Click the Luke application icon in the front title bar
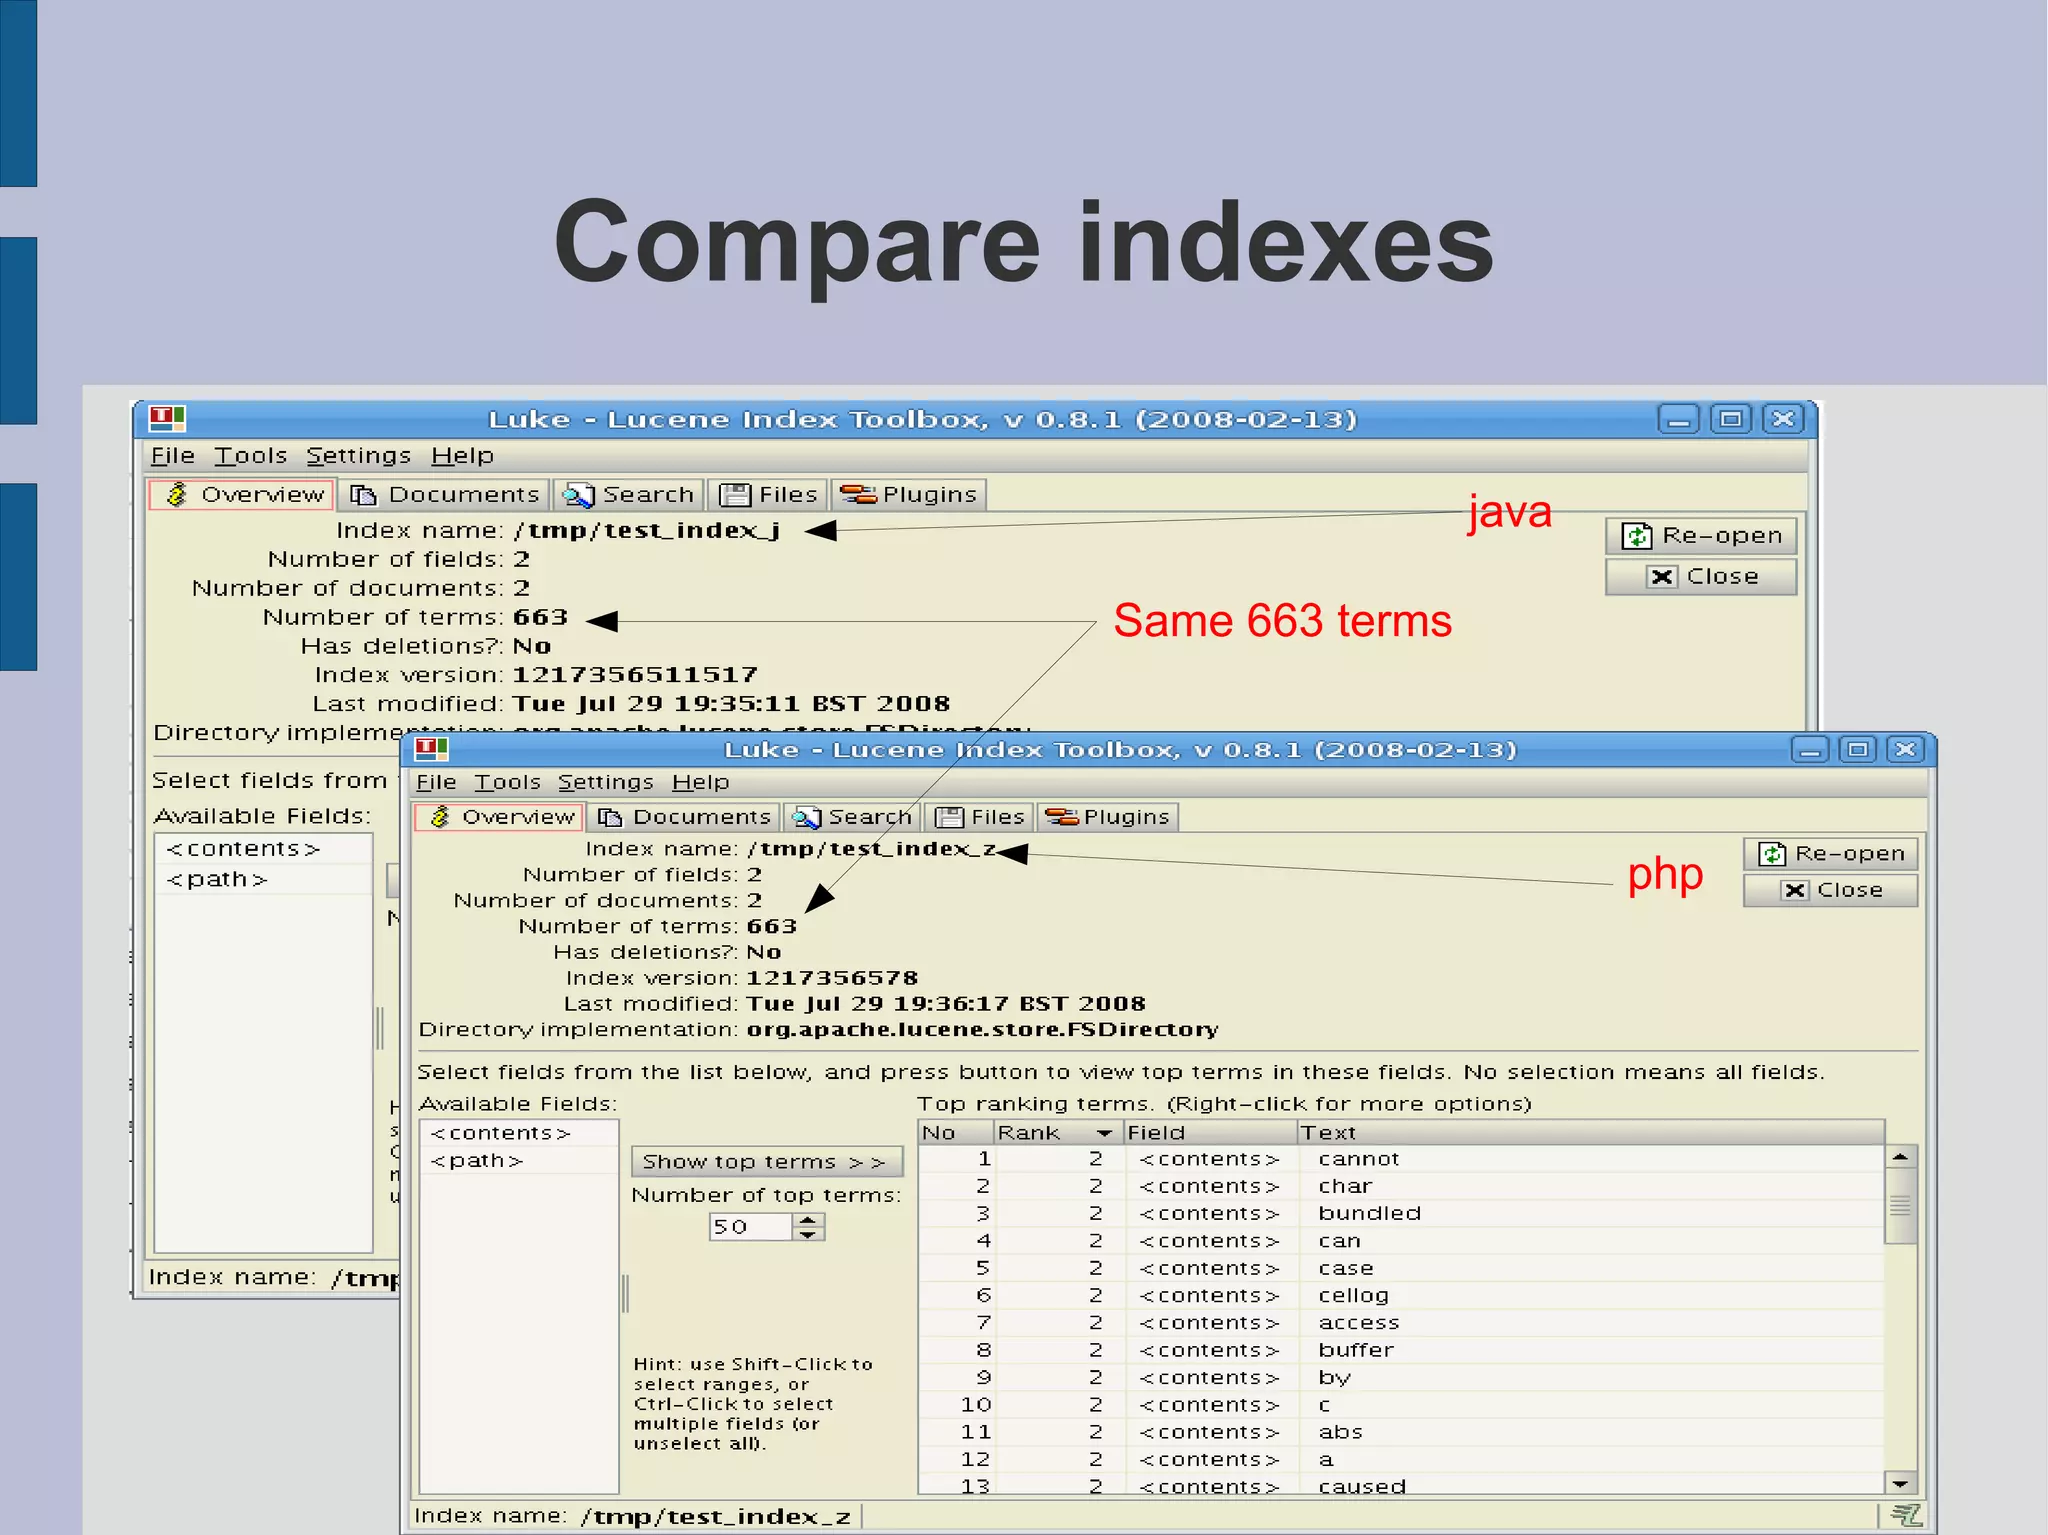 [x=431, y=749]
